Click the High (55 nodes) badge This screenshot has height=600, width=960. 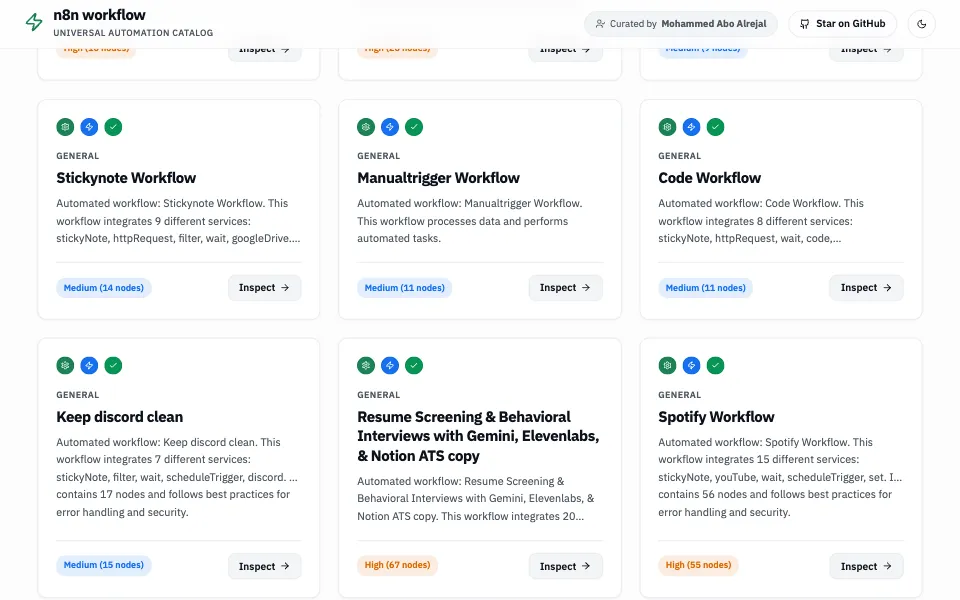(699, 565)
